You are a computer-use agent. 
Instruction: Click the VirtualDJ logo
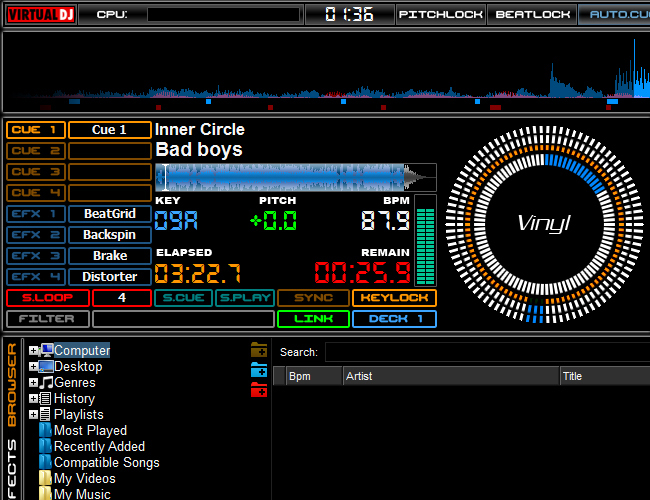41,15
